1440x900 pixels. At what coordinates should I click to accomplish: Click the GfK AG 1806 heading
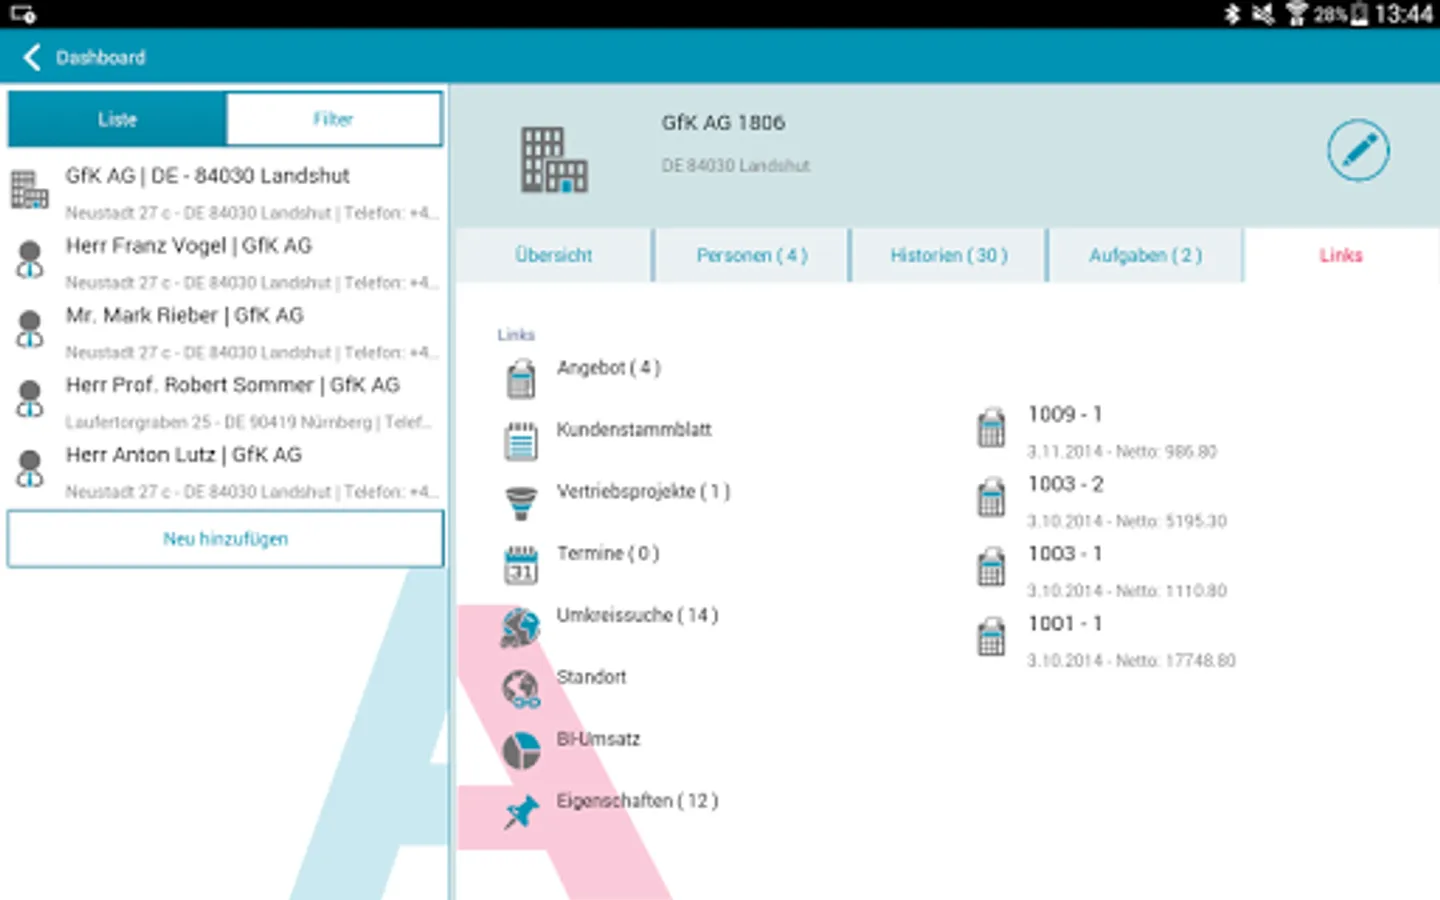723,123
